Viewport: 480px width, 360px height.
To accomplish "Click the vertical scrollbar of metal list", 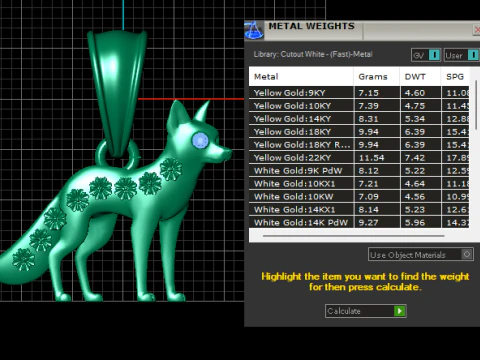I will tap(476, 105).
